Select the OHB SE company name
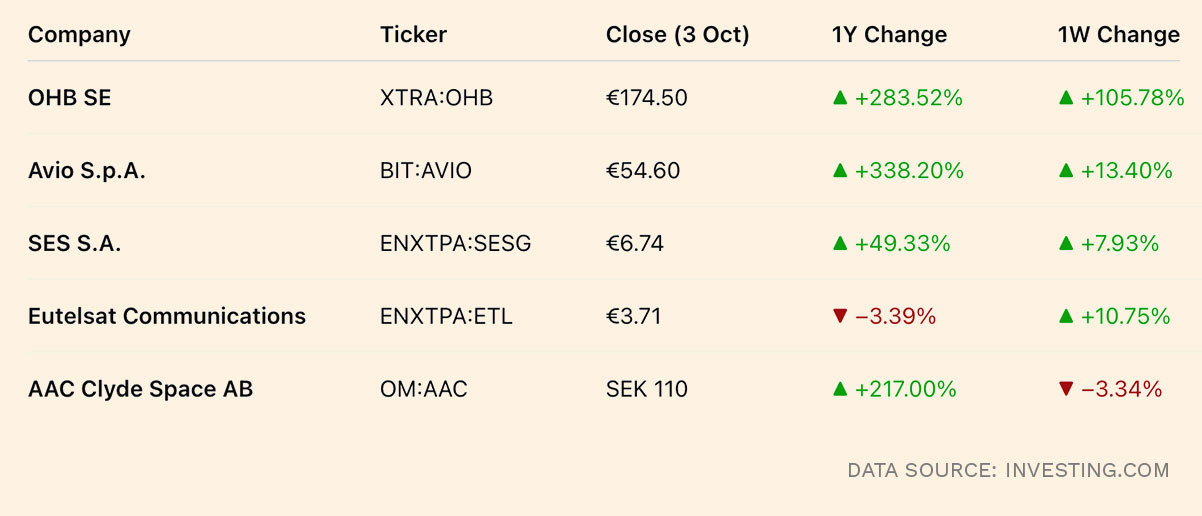This screenshot has height=516, width=1202. point(70,98)
